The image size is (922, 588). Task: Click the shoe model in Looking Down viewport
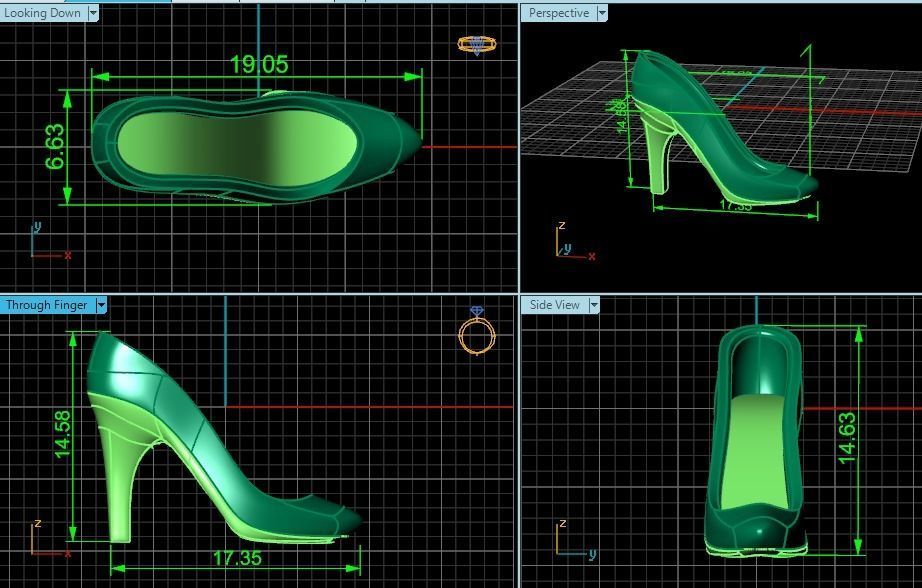[x=257, y=147]
